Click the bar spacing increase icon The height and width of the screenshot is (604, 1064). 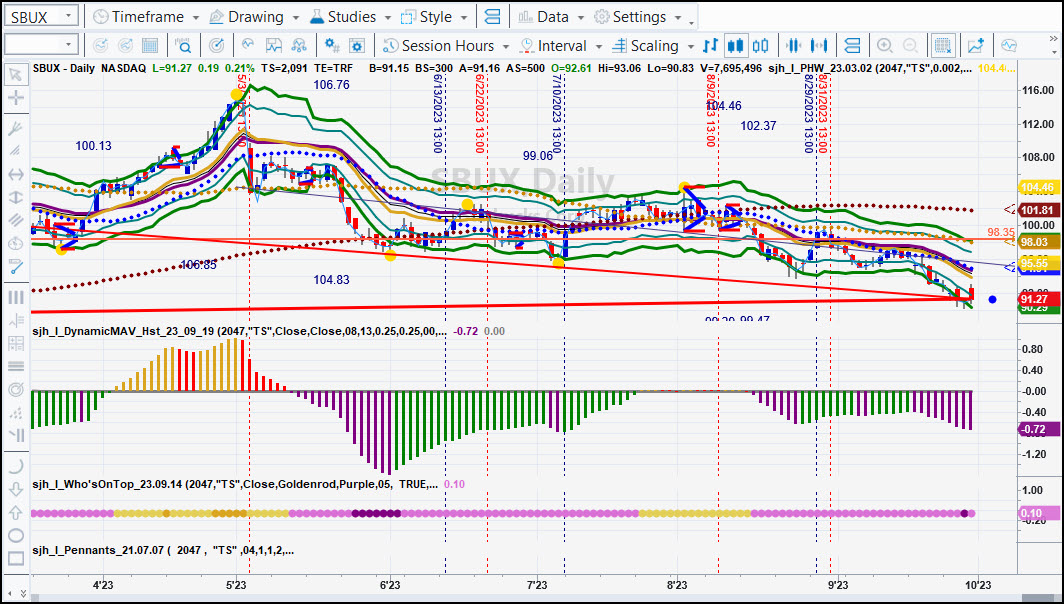(x=819, y=45)
